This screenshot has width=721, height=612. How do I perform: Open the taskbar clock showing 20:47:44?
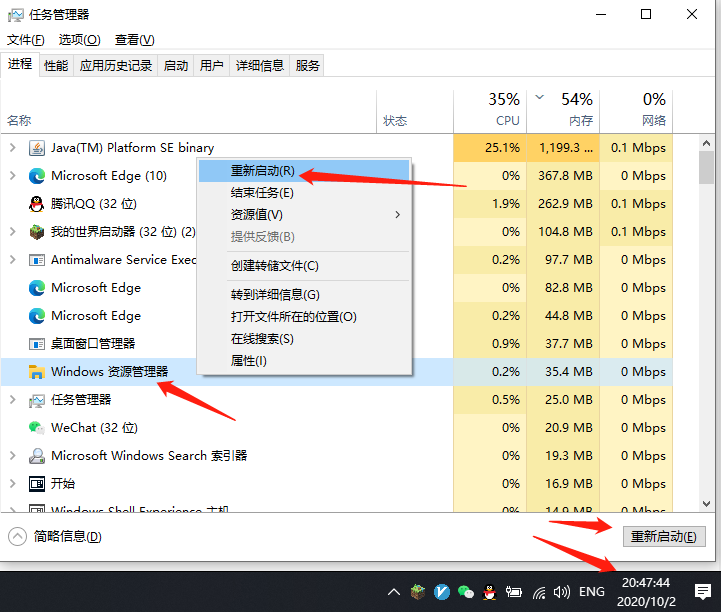coord(646,592)
